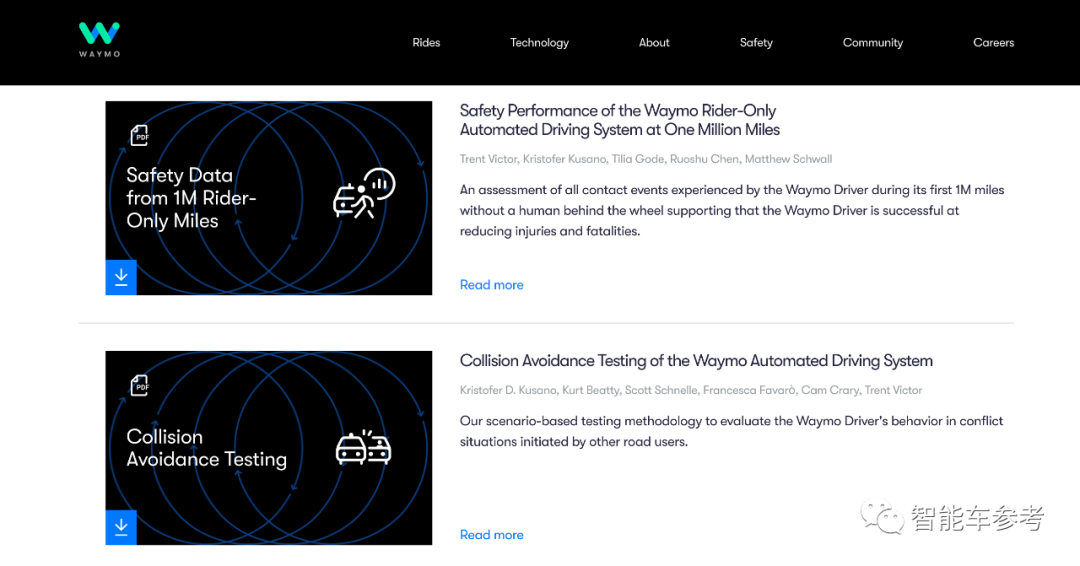
Task: Click the two-car collision icon
Action: click(x=364, y=448)
